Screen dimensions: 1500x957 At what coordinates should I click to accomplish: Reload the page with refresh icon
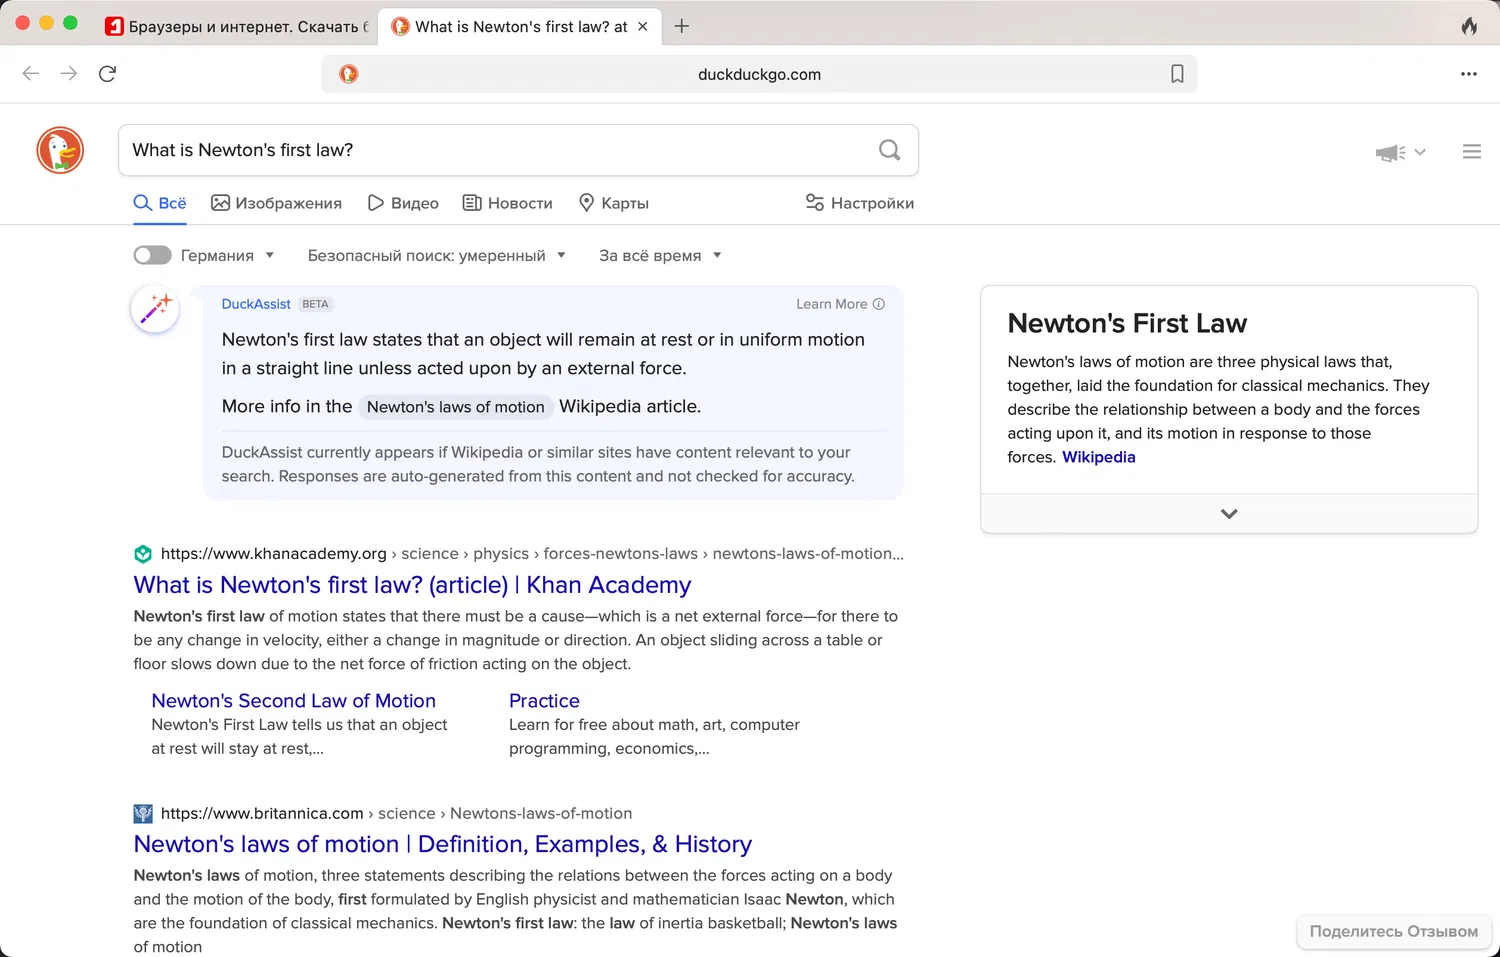108,73
